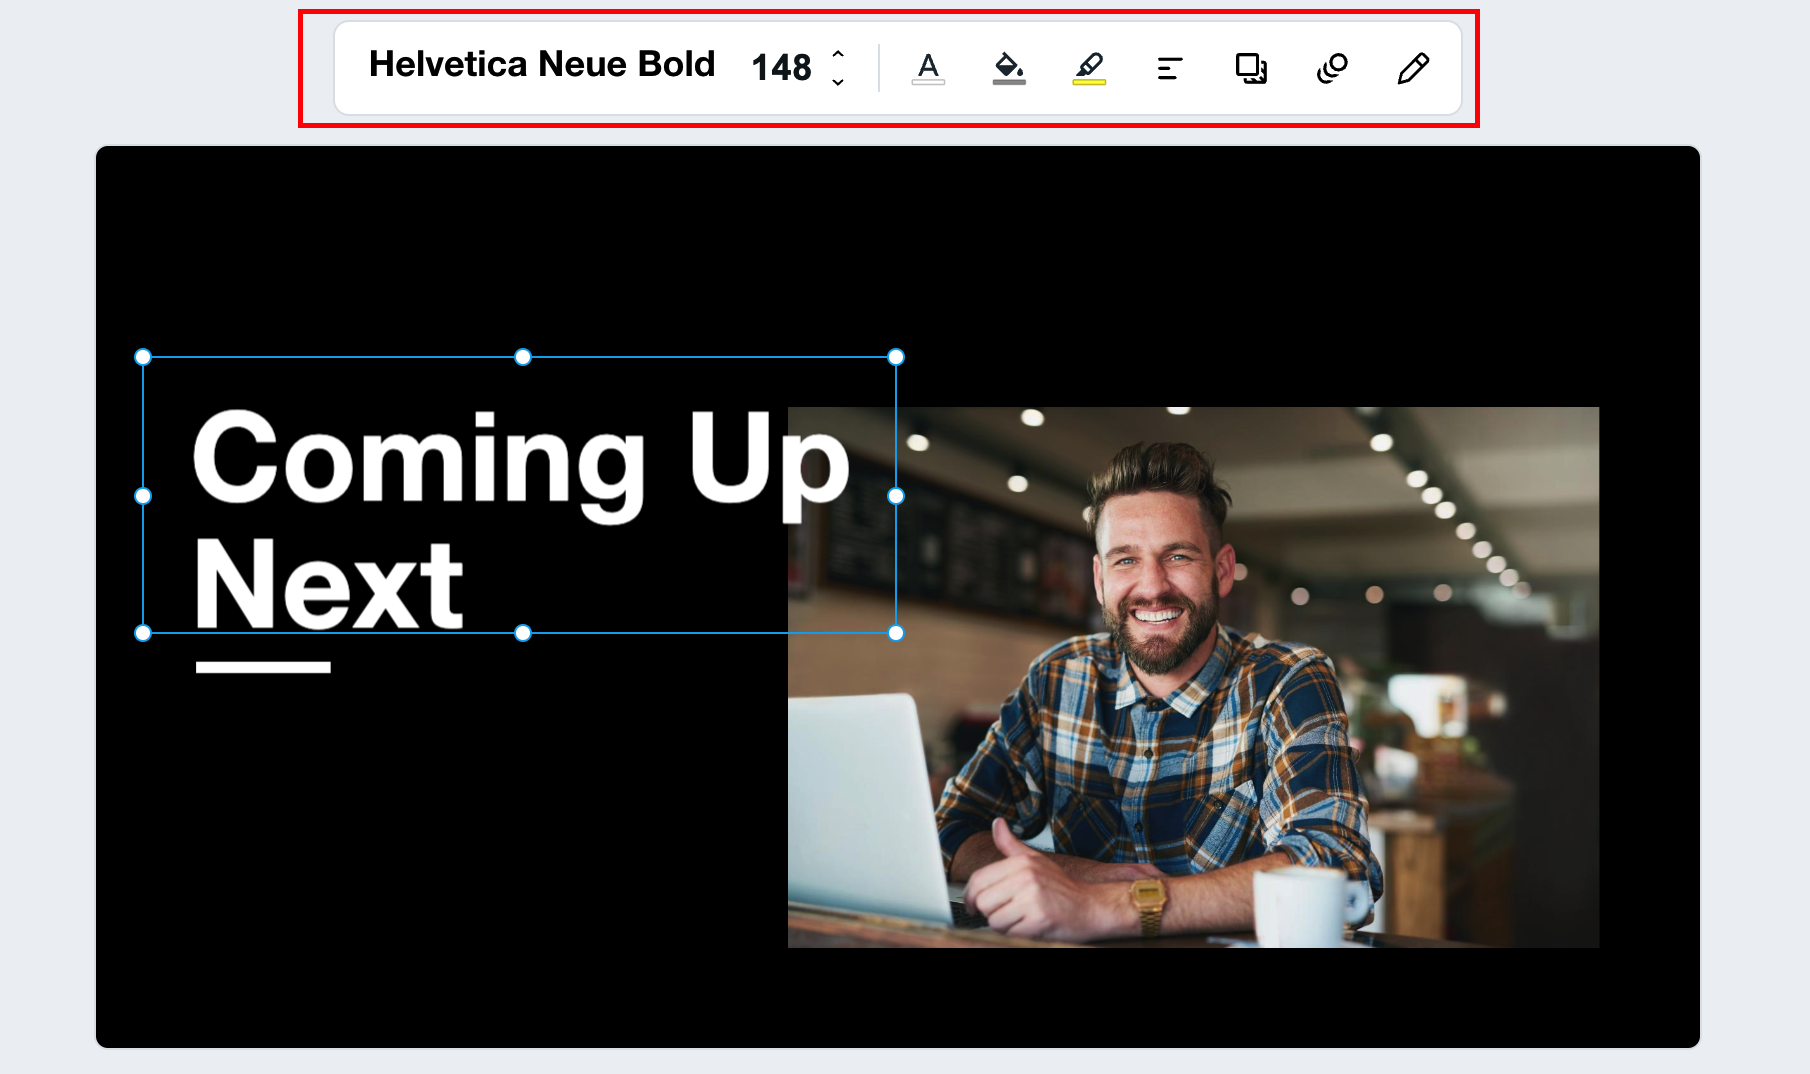Decrease font size with the down arrow
1810x1074 pixels.
coord(837,82)
